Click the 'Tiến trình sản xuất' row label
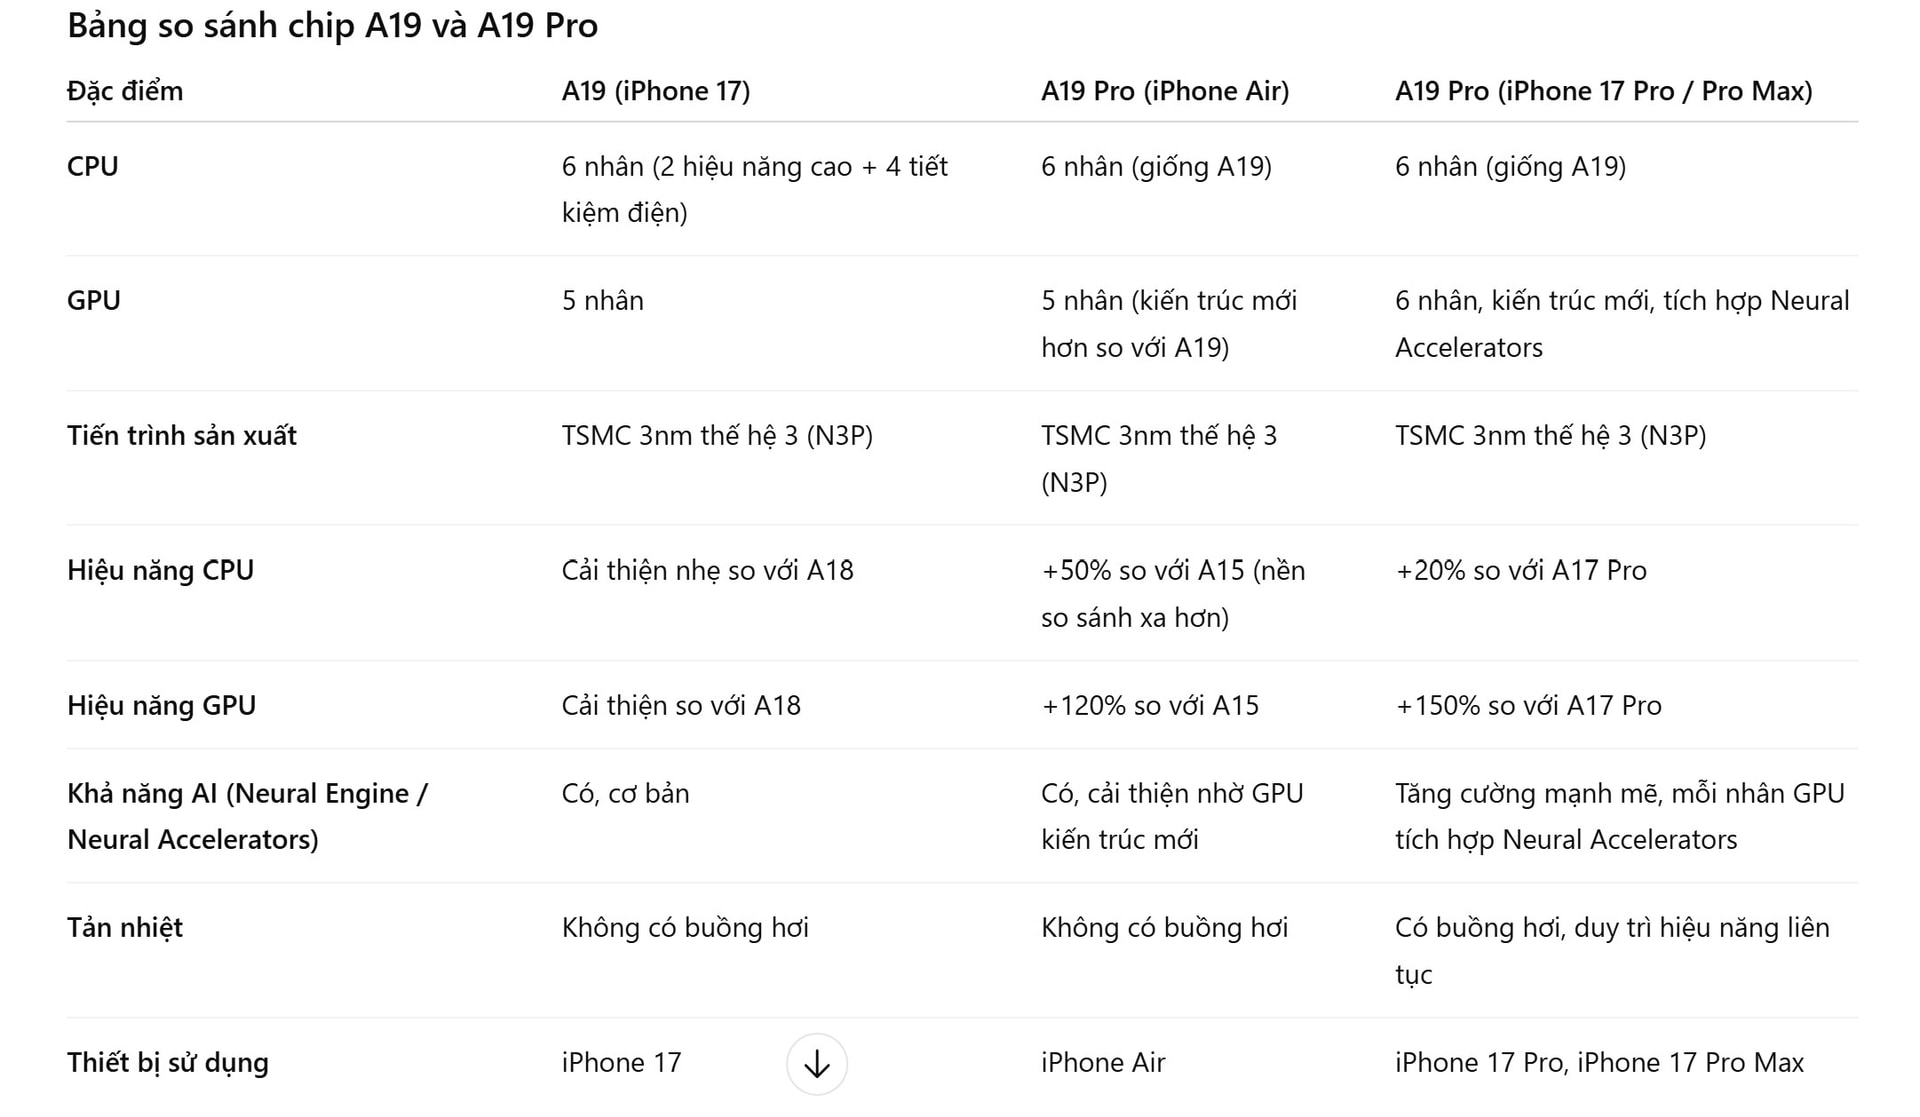Image resolution: width=1920 pixels, height=1117 pixels. (x=182, y=435)
